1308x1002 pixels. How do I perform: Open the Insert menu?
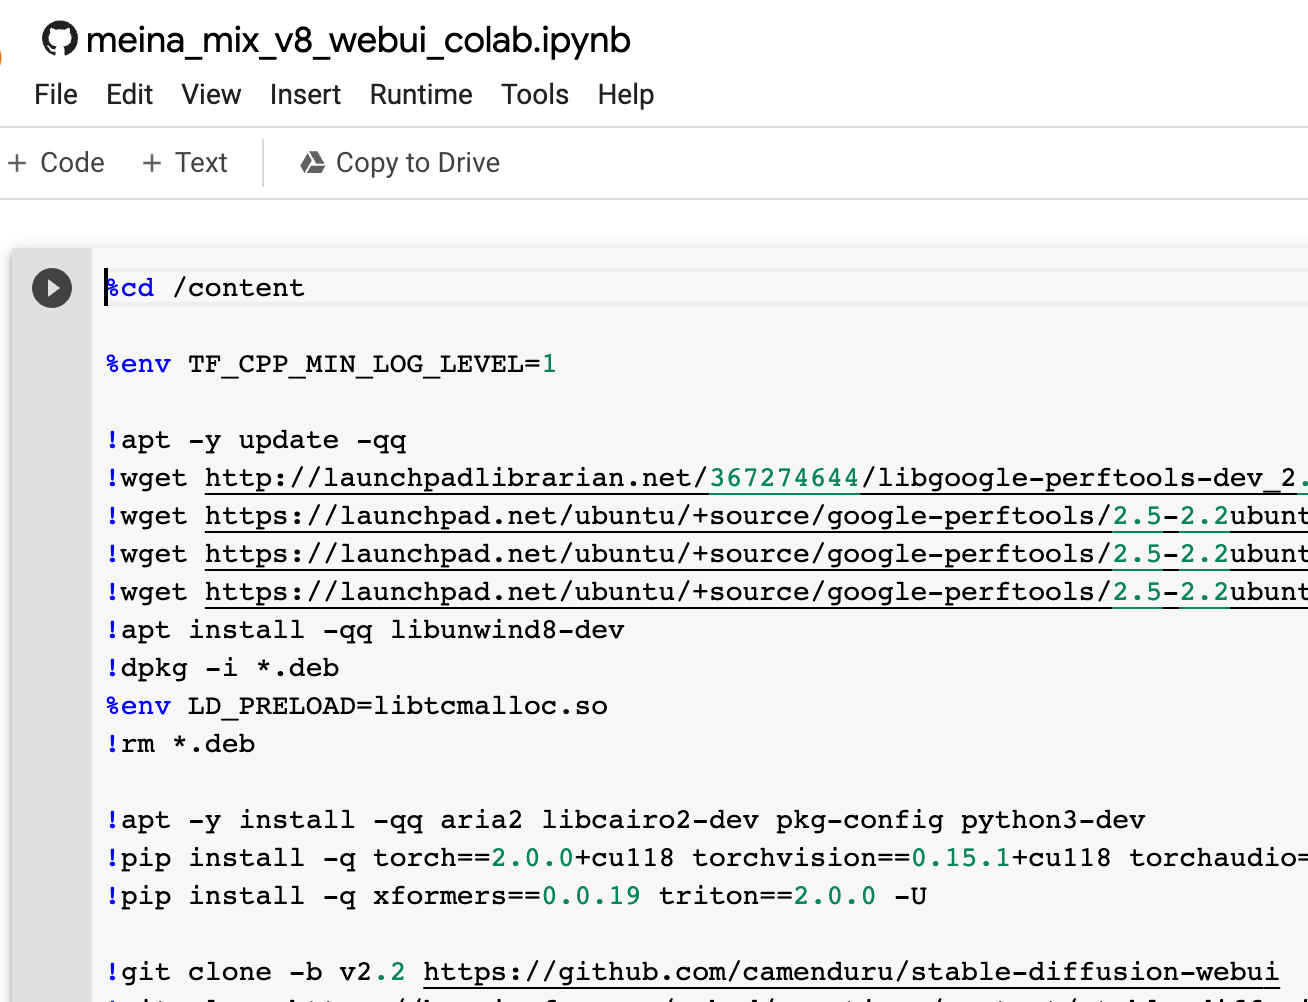(305, 94)
